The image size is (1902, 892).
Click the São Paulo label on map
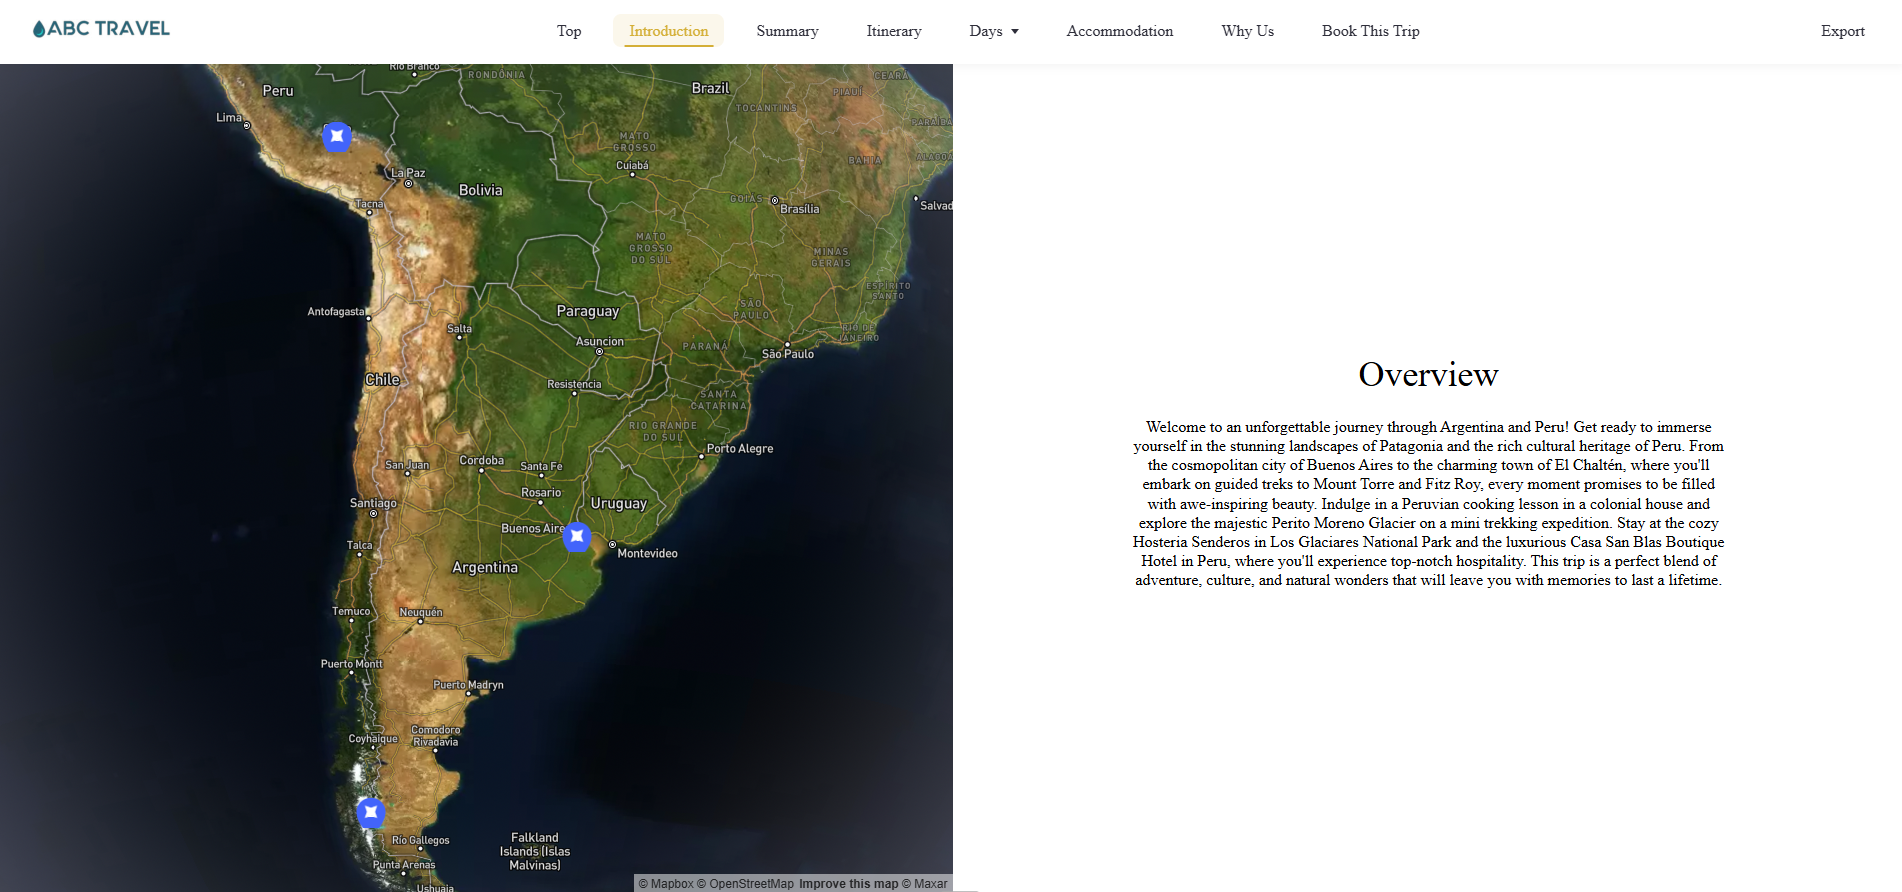[788, 354]
